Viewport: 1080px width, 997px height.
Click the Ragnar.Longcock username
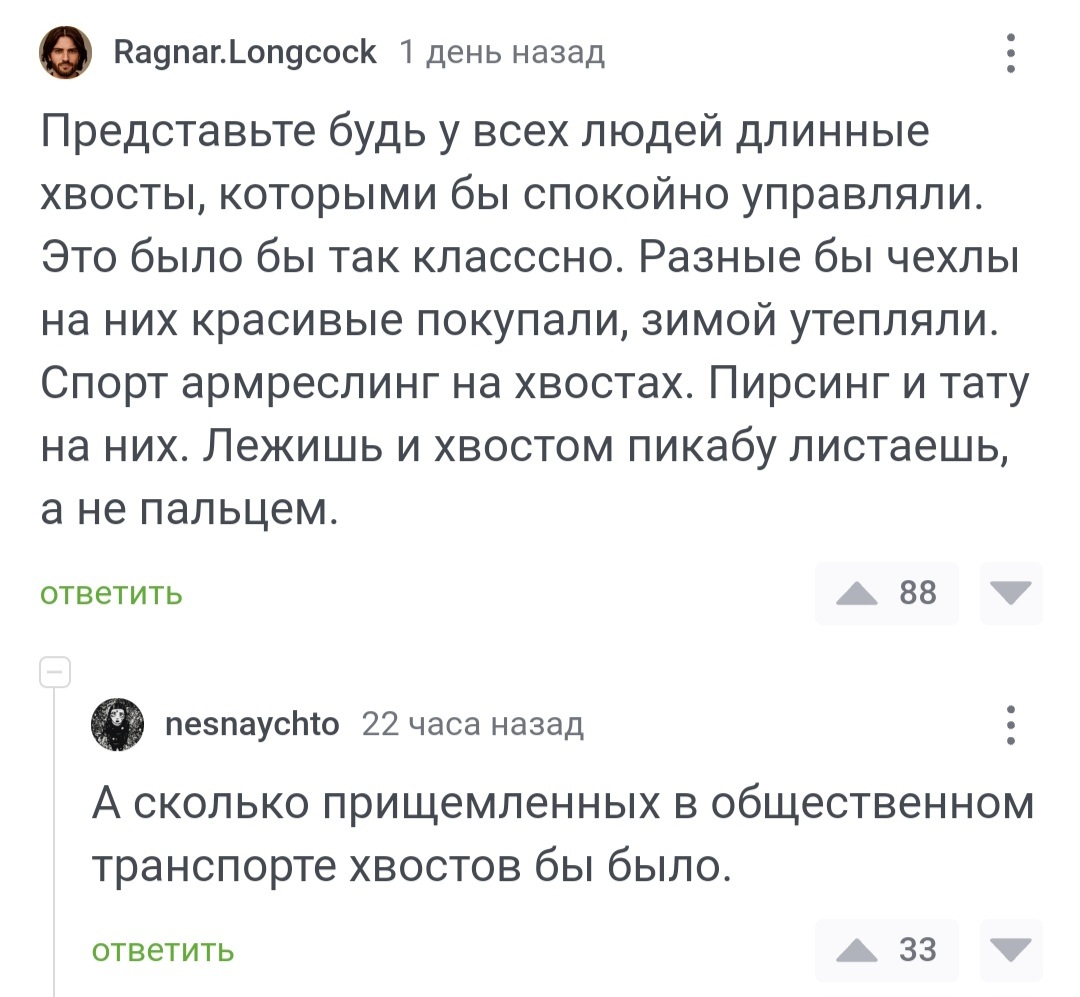246,51
